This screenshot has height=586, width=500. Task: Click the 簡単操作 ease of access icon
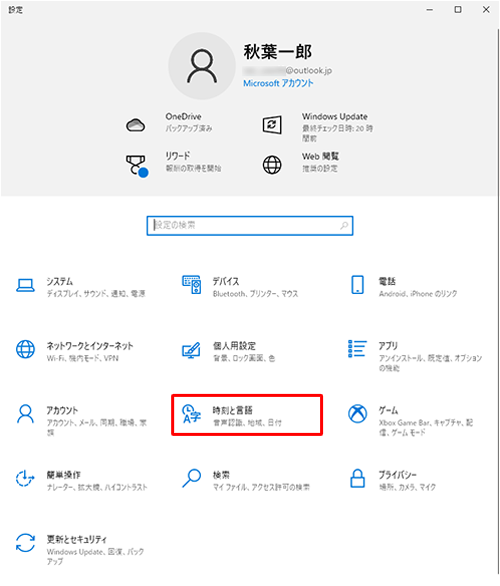(25, 478)
